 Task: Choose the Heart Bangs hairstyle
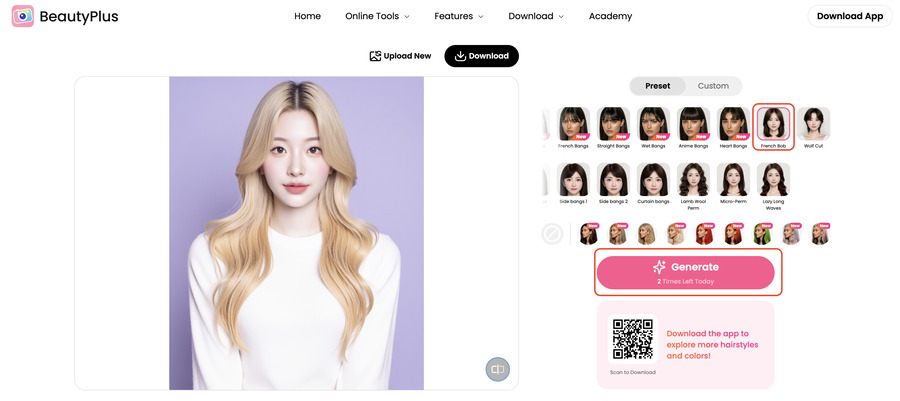[x=733, y=128]
